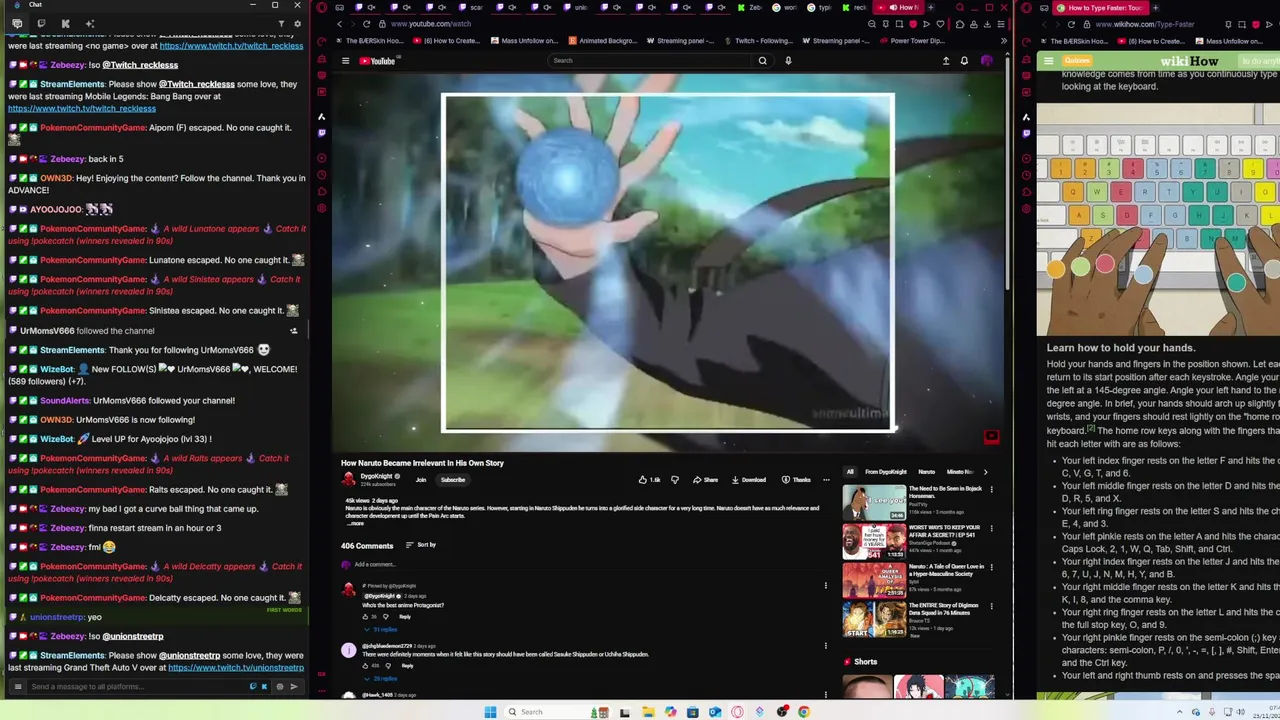Image resolution: width=1280 pixels, height=720 pixels.
Task: Click the YouTube search magnifier button
Action: point(762,61)
